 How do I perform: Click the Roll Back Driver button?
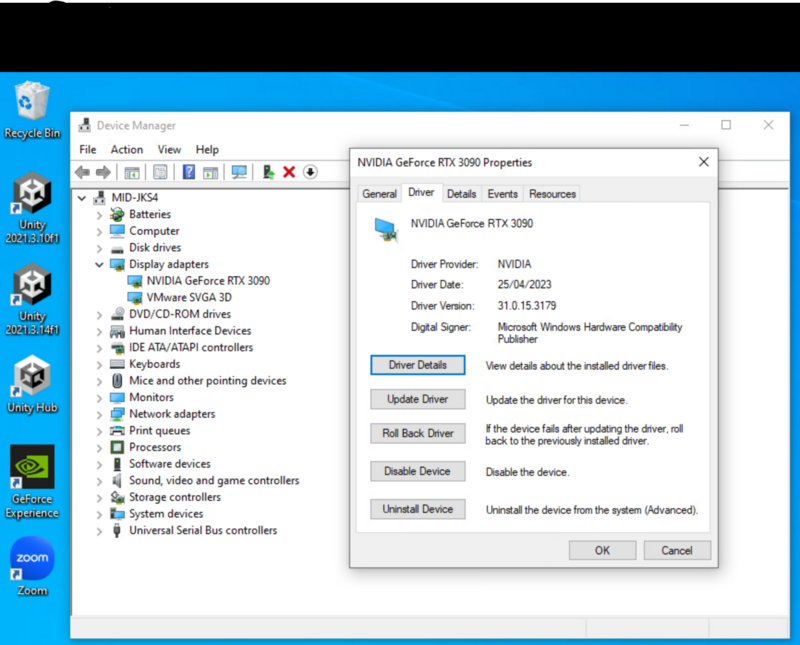pyautogui.click(x=417, y=433)
